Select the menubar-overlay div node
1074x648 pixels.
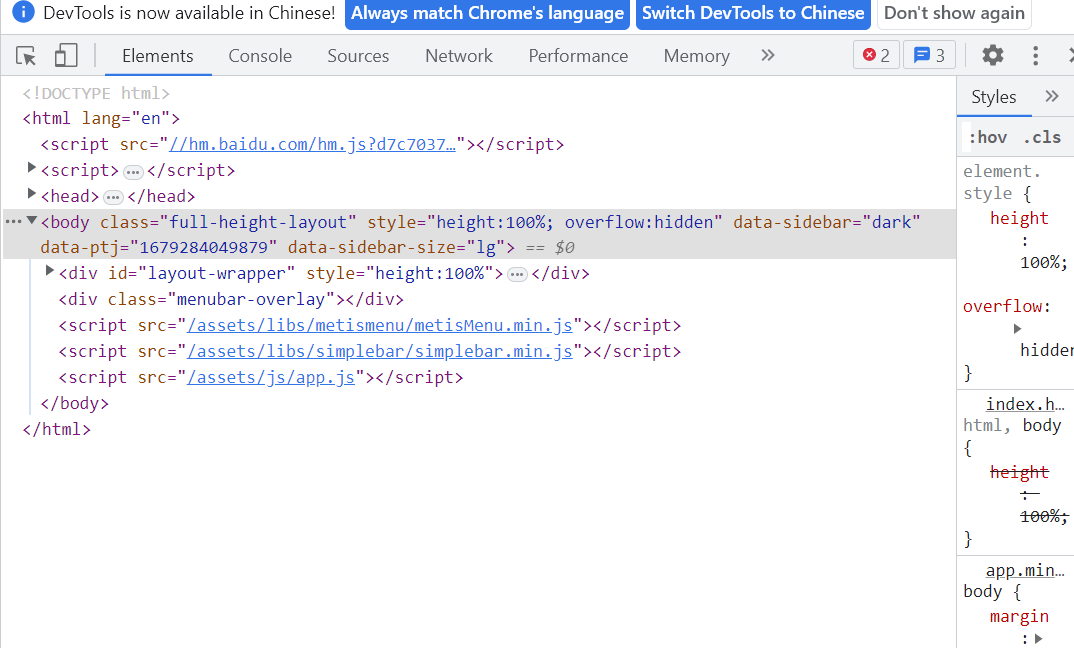coord(232,299)
